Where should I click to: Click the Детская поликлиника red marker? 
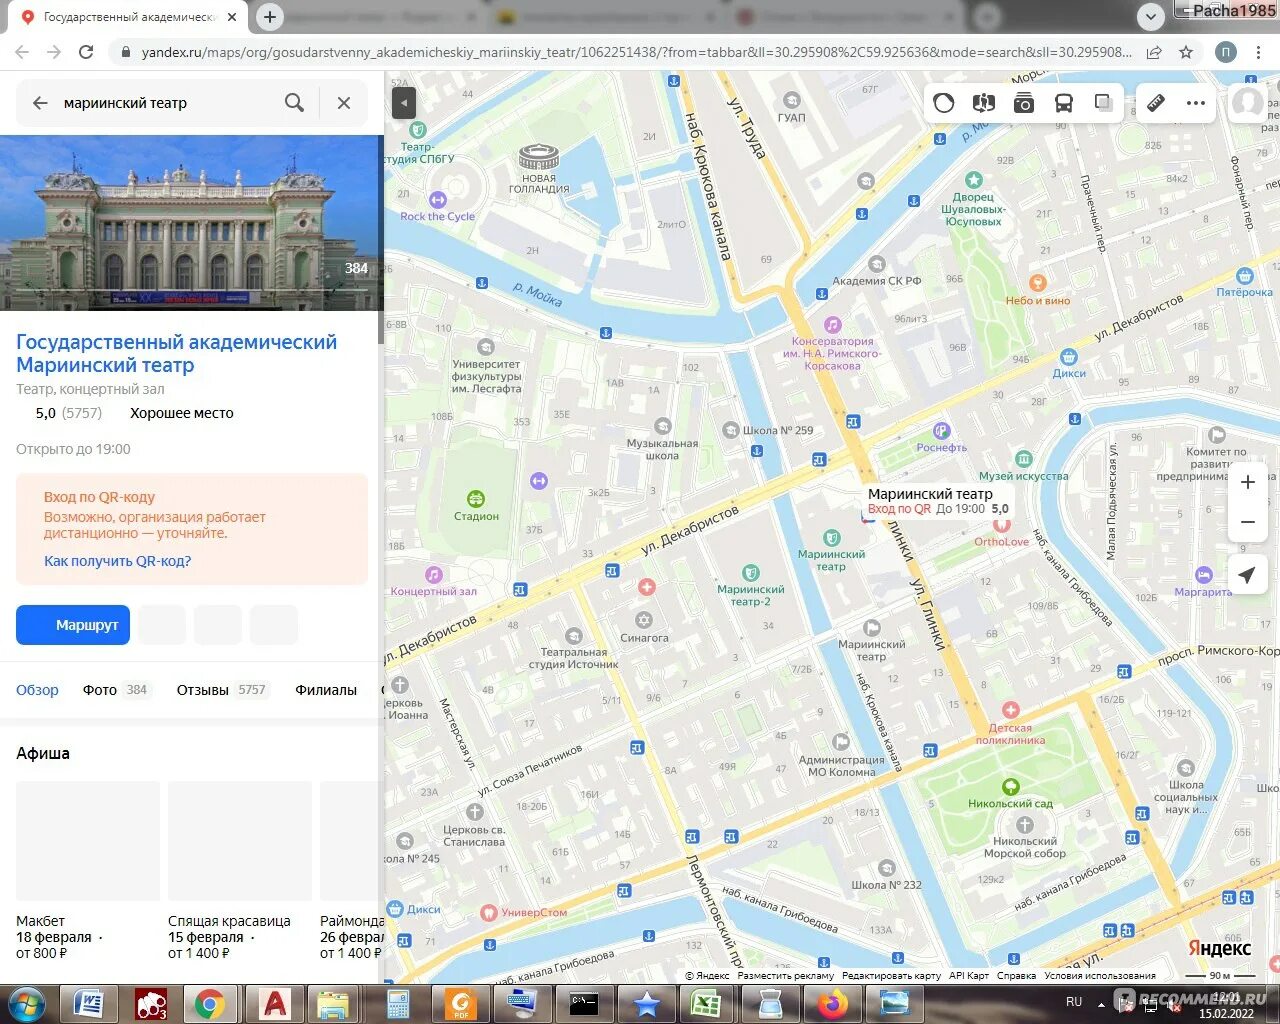tap(1010, 710)
